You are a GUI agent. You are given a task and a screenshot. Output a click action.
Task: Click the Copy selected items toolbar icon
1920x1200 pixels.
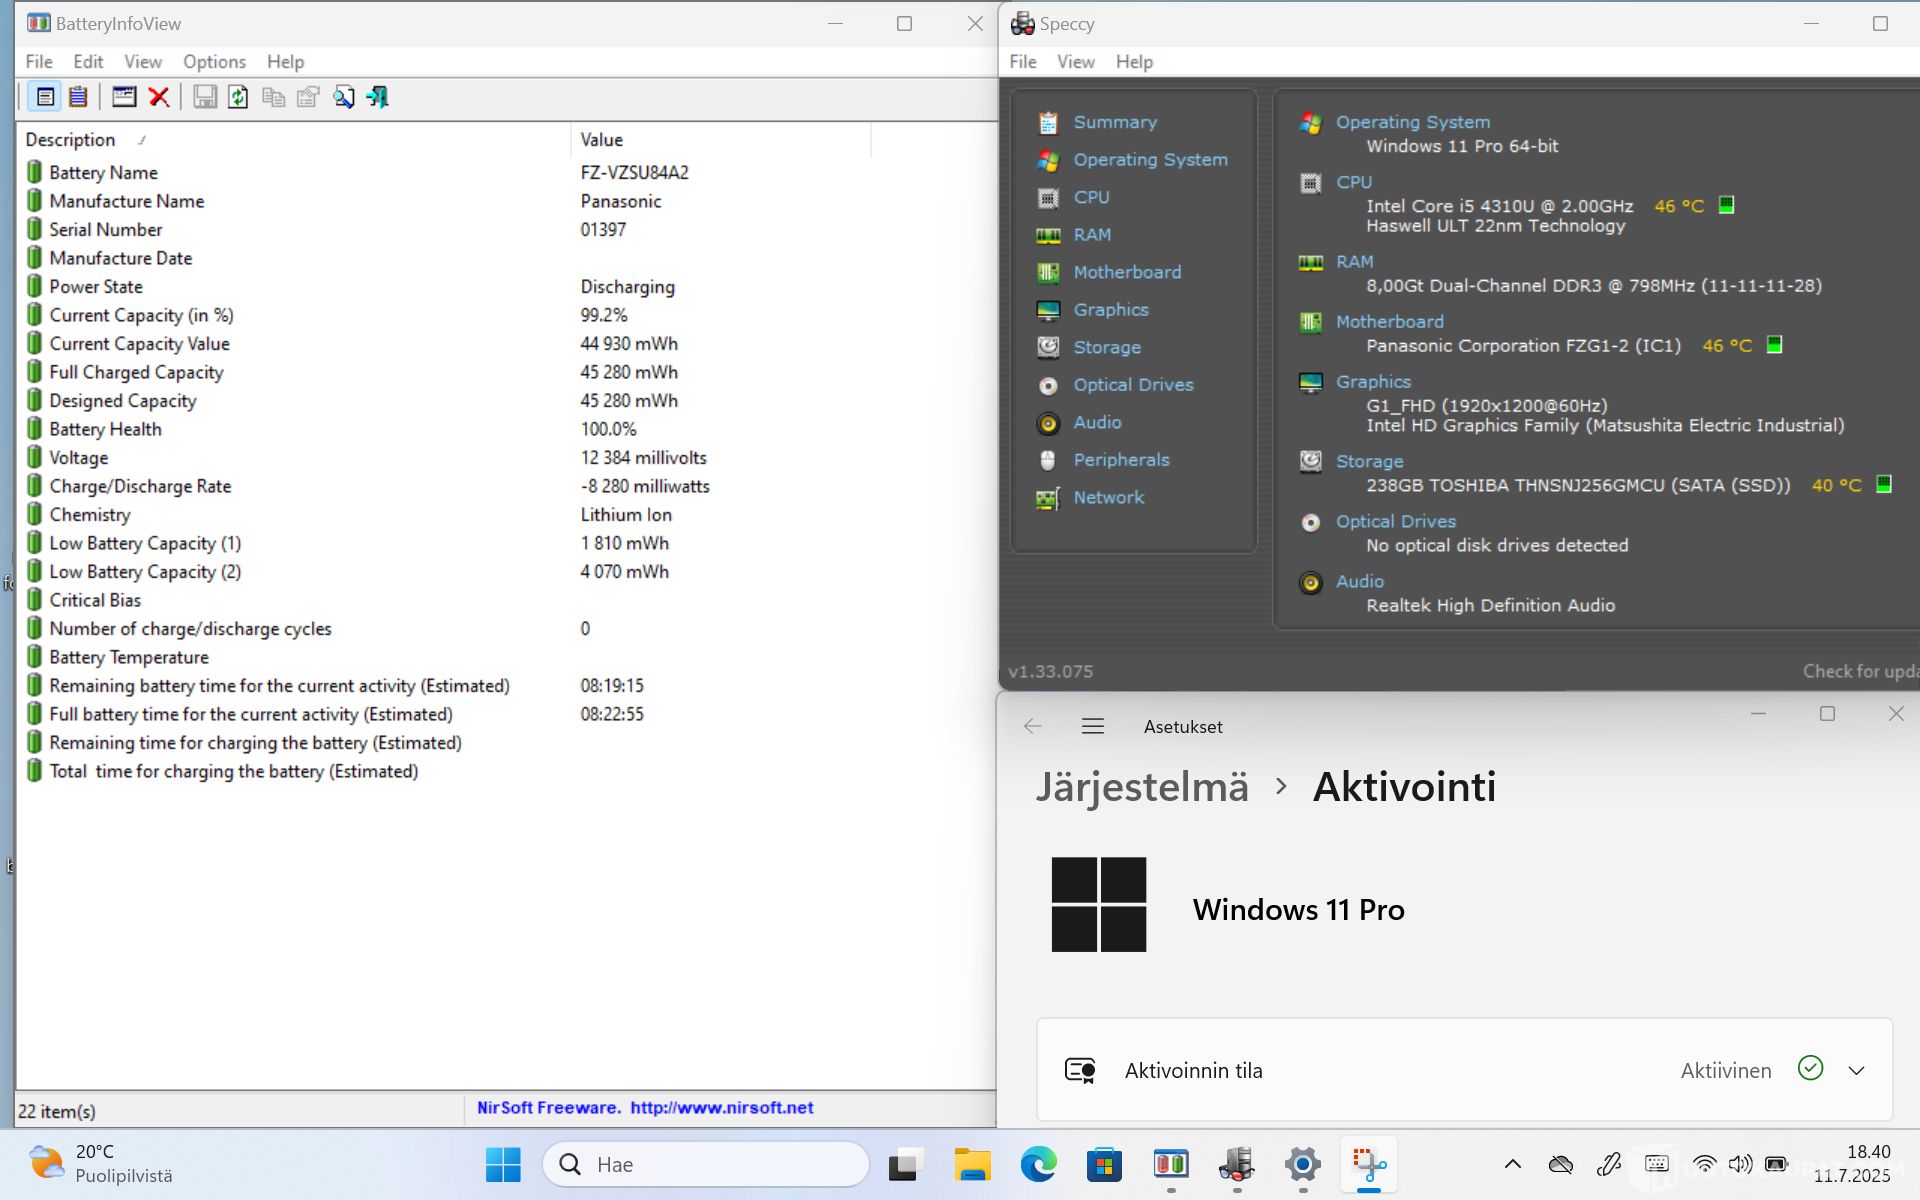(x=273, y=97)
